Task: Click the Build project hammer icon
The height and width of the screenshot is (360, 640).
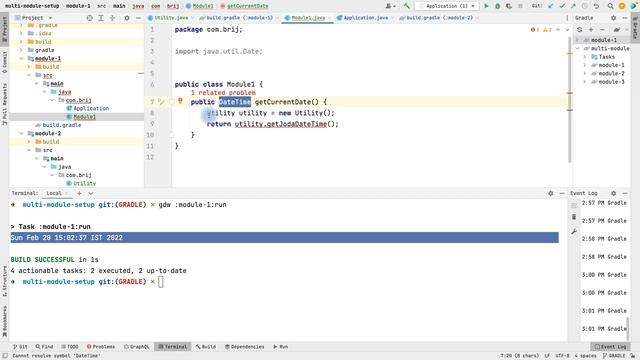Action: [x=407, y=6]
